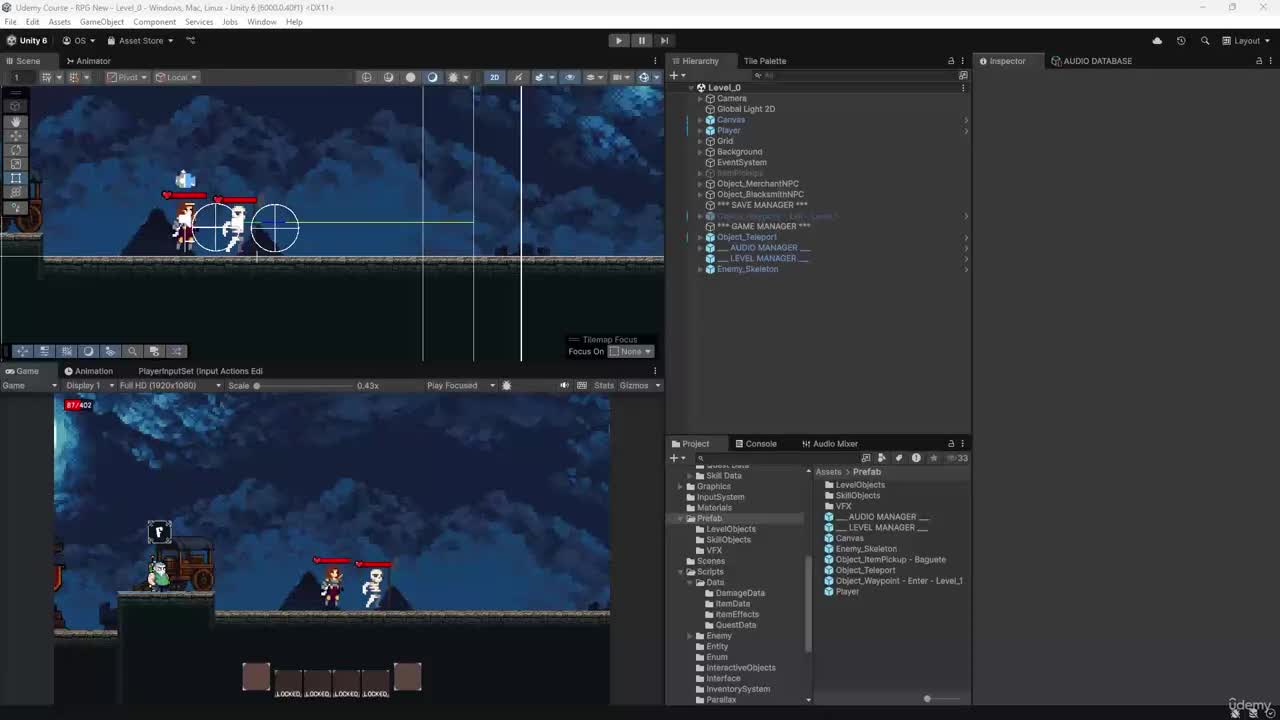This screenshot has height=720, width=1280.
Task: Open Pivot handle position dropdown
Action: (x=127, y=77)
